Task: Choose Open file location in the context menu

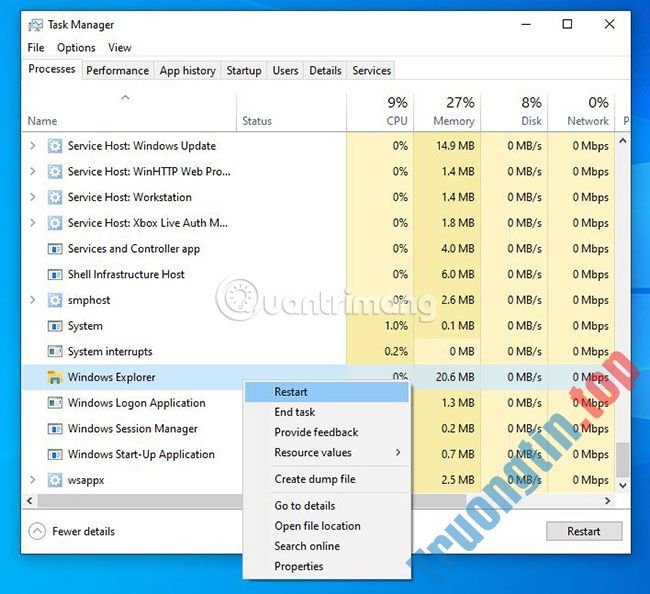Action: tap(327, 526)
